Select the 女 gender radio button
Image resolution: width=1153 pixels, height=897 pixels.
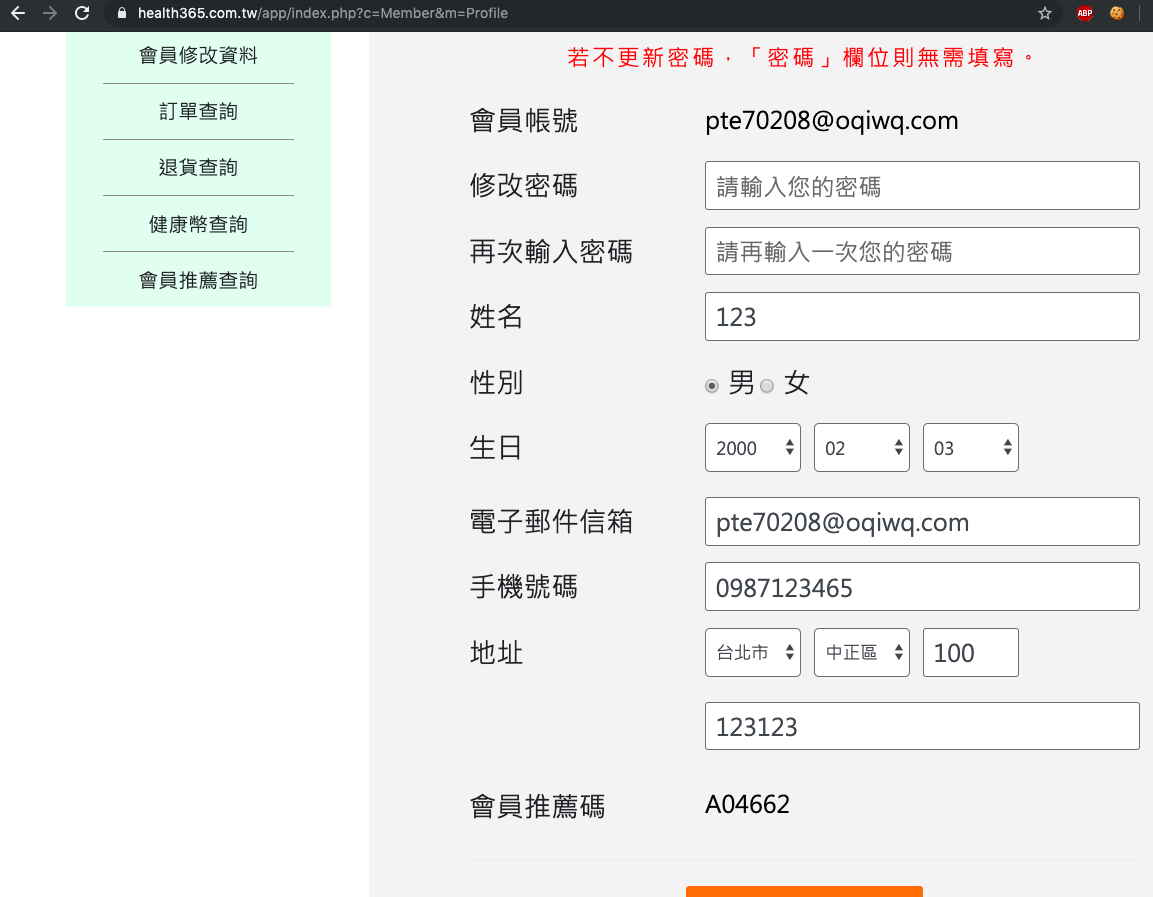point(767,386)
